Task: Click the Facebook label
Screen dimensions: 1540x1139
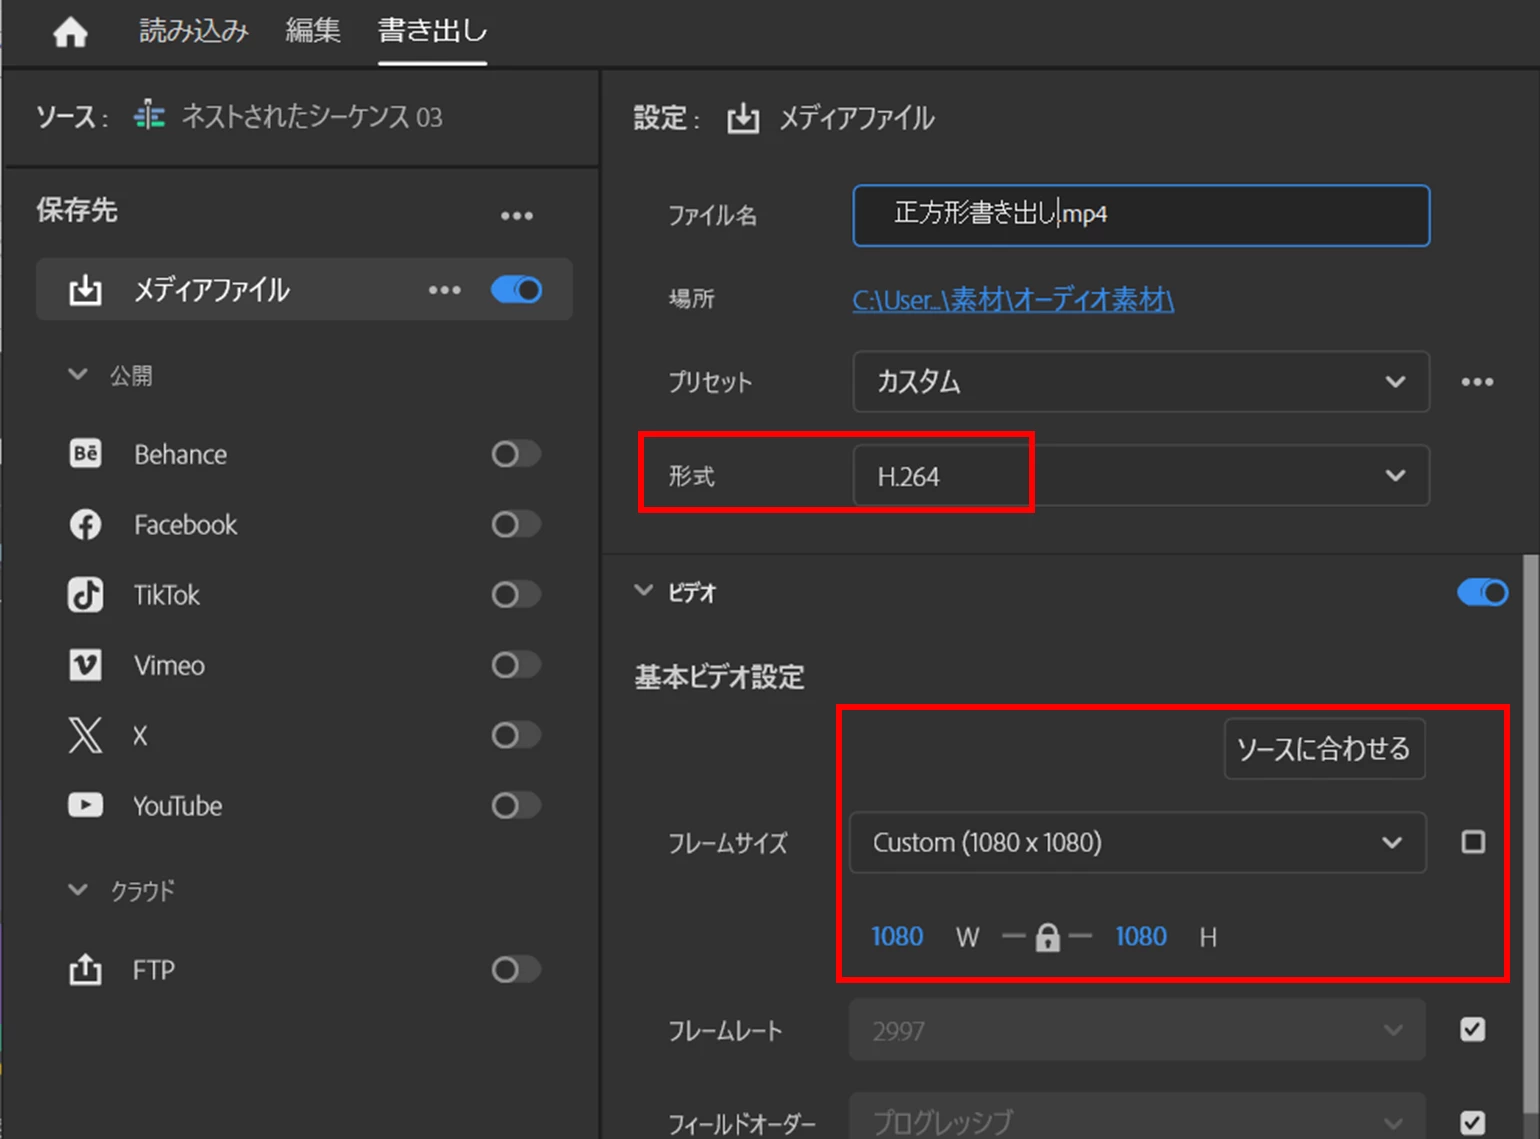Action: [x=186, y=525]
